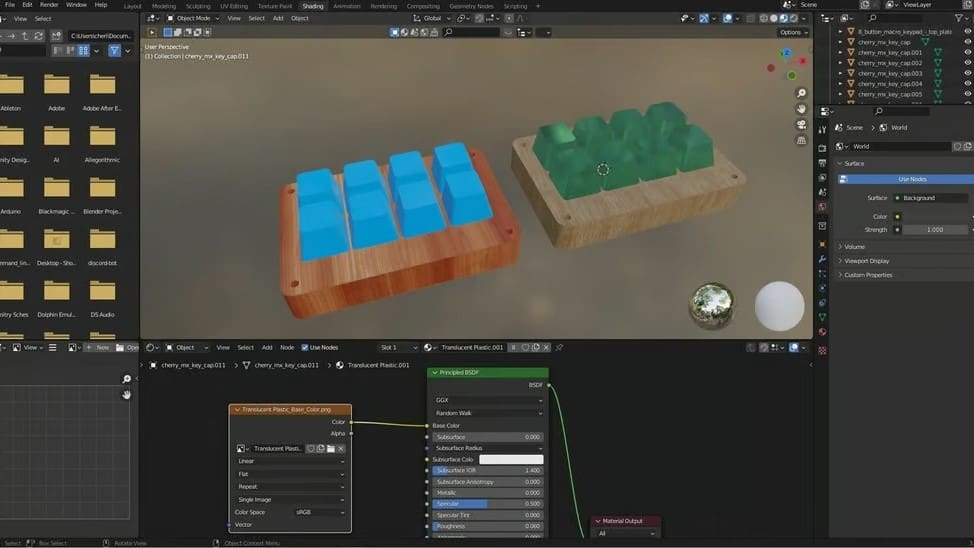
Task: Open the Texture properties checker tab
Action: point(822,350)
